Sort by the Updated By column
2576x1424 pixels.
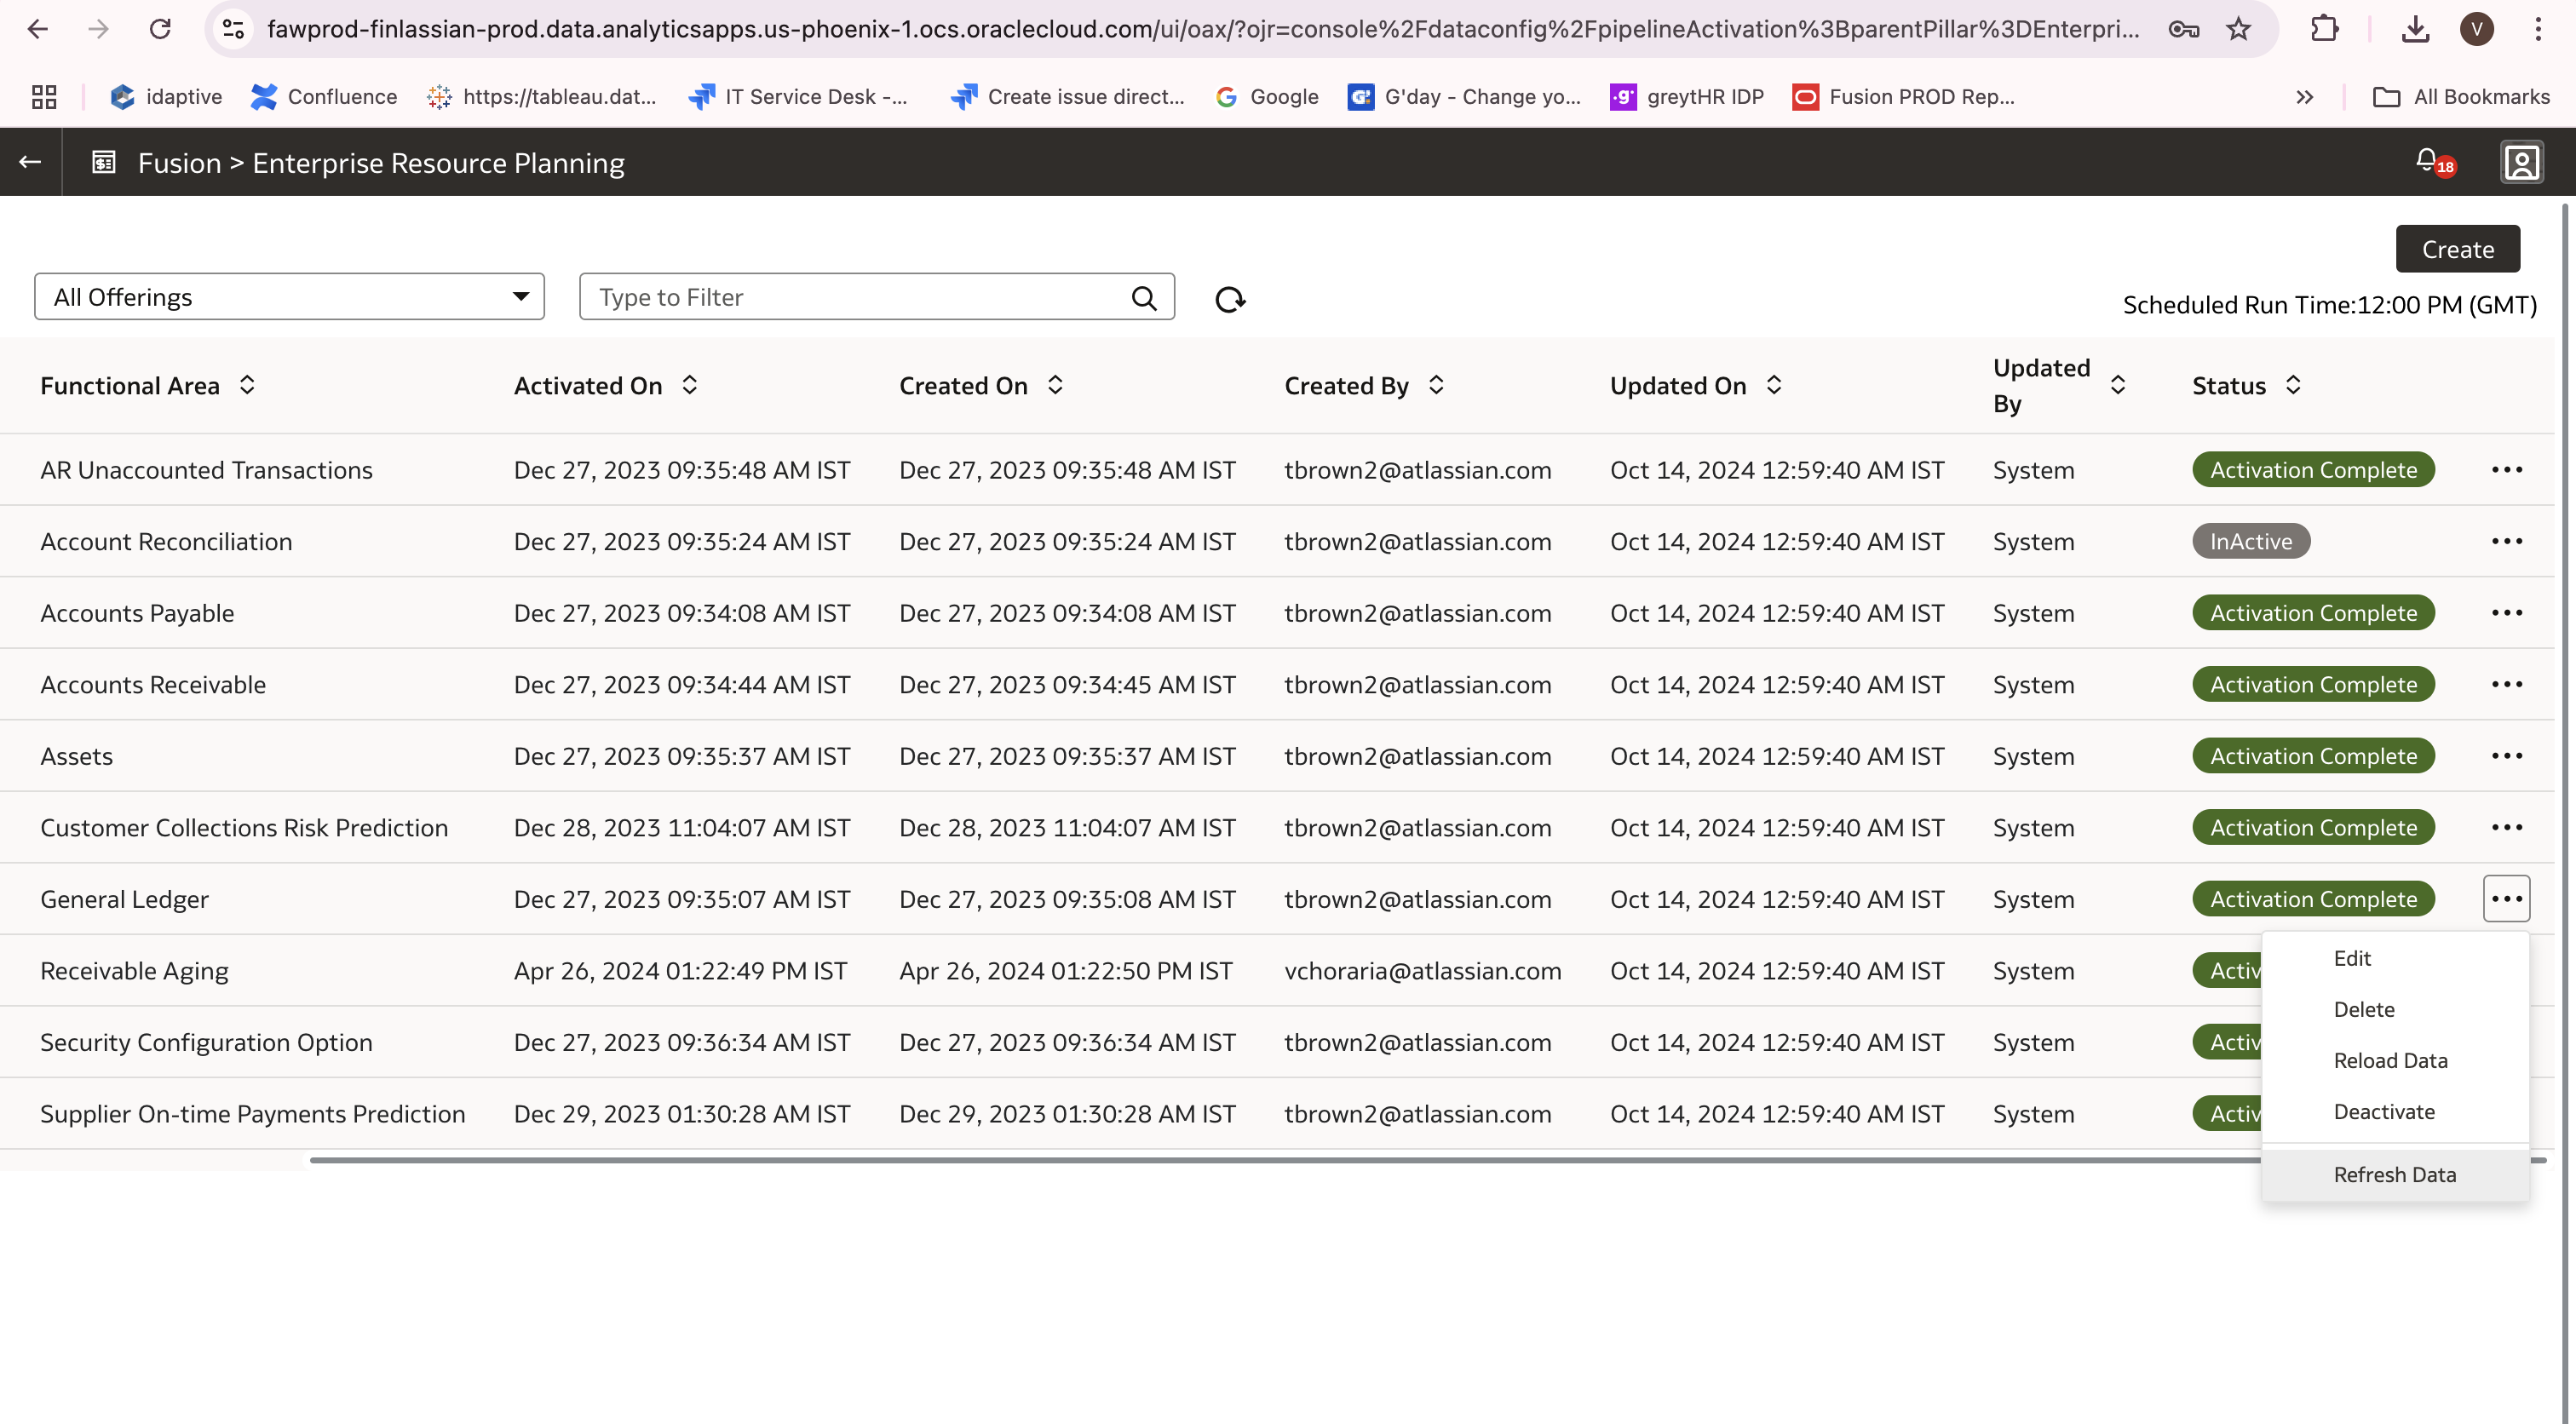pos(2117,385)
